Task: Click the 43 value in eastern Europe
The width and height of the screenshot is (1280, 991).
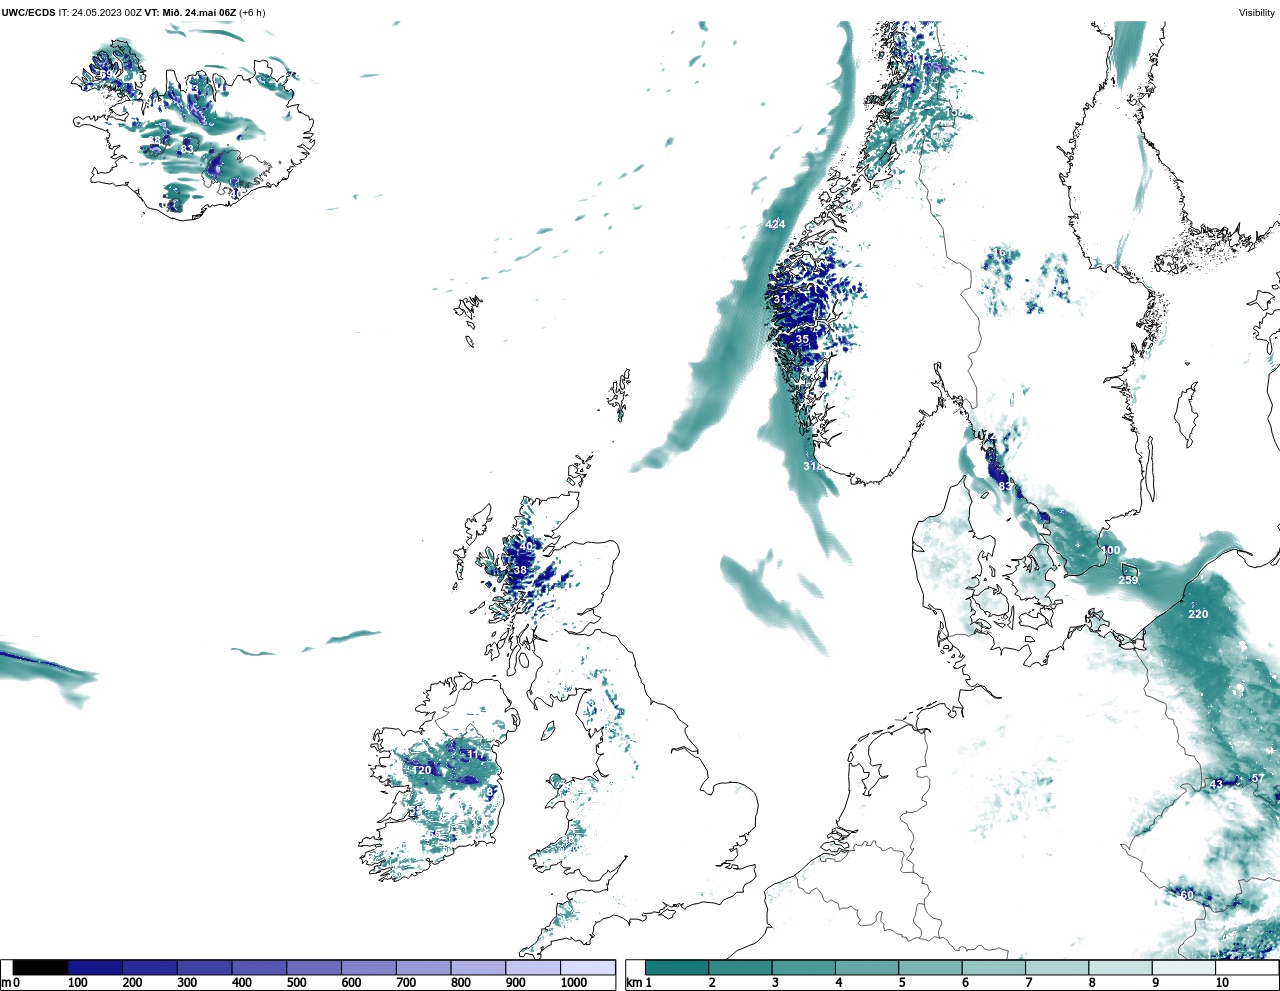Action: click(1216, 784)
